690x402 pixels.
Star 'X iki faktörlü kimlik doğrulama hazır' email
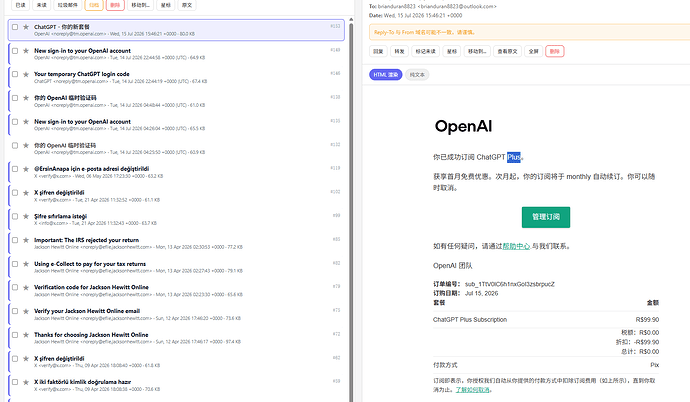coord(26,382)
